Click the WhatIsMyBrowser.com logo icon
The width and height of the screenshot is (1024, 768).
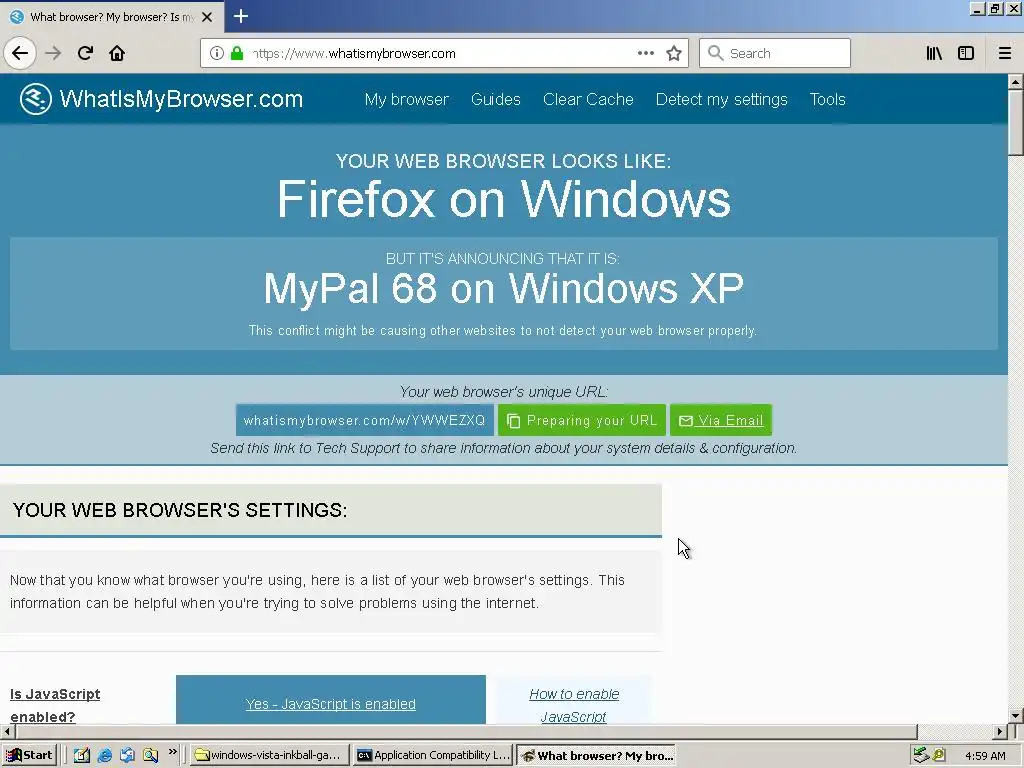pyautogui.click(x=35, y=99)
